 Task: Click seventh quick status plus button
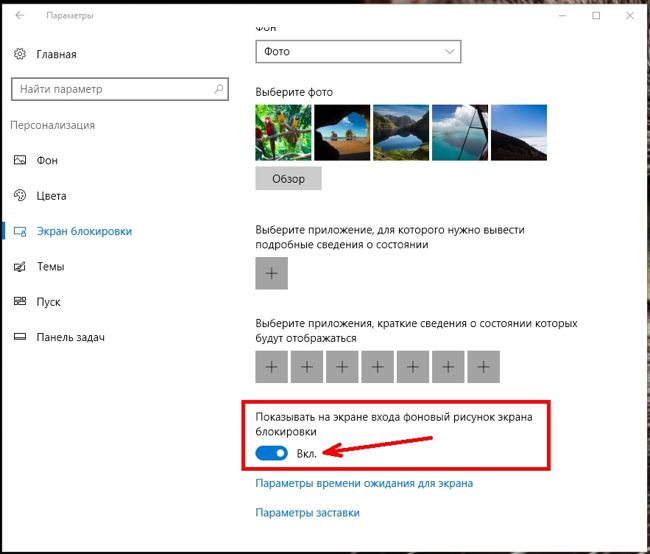point(483,367)
